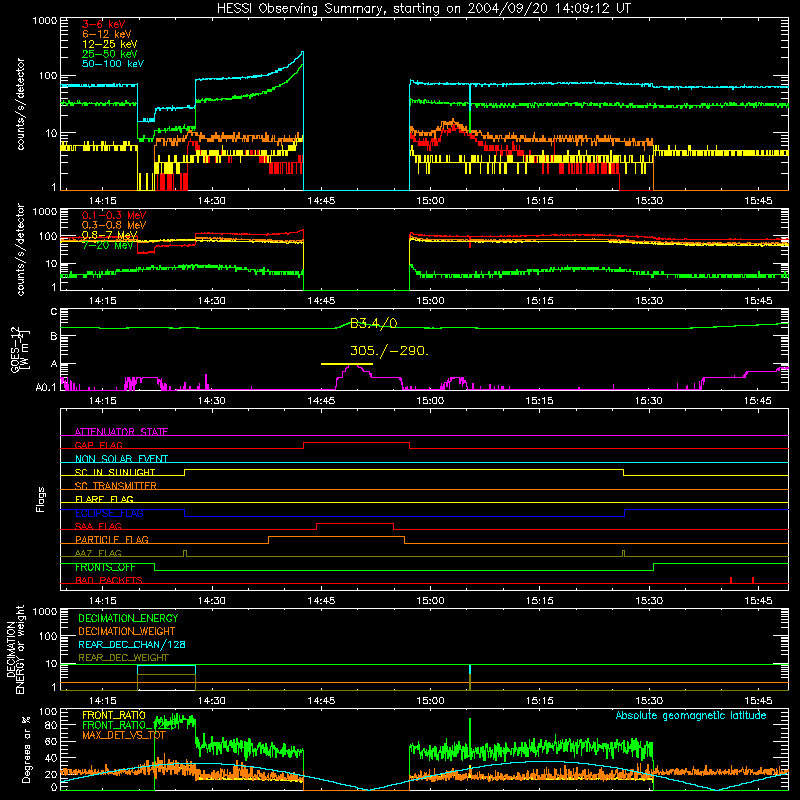800x800 pixels.
Task: Click the Flags panel axis label
Action: (40, 499)
